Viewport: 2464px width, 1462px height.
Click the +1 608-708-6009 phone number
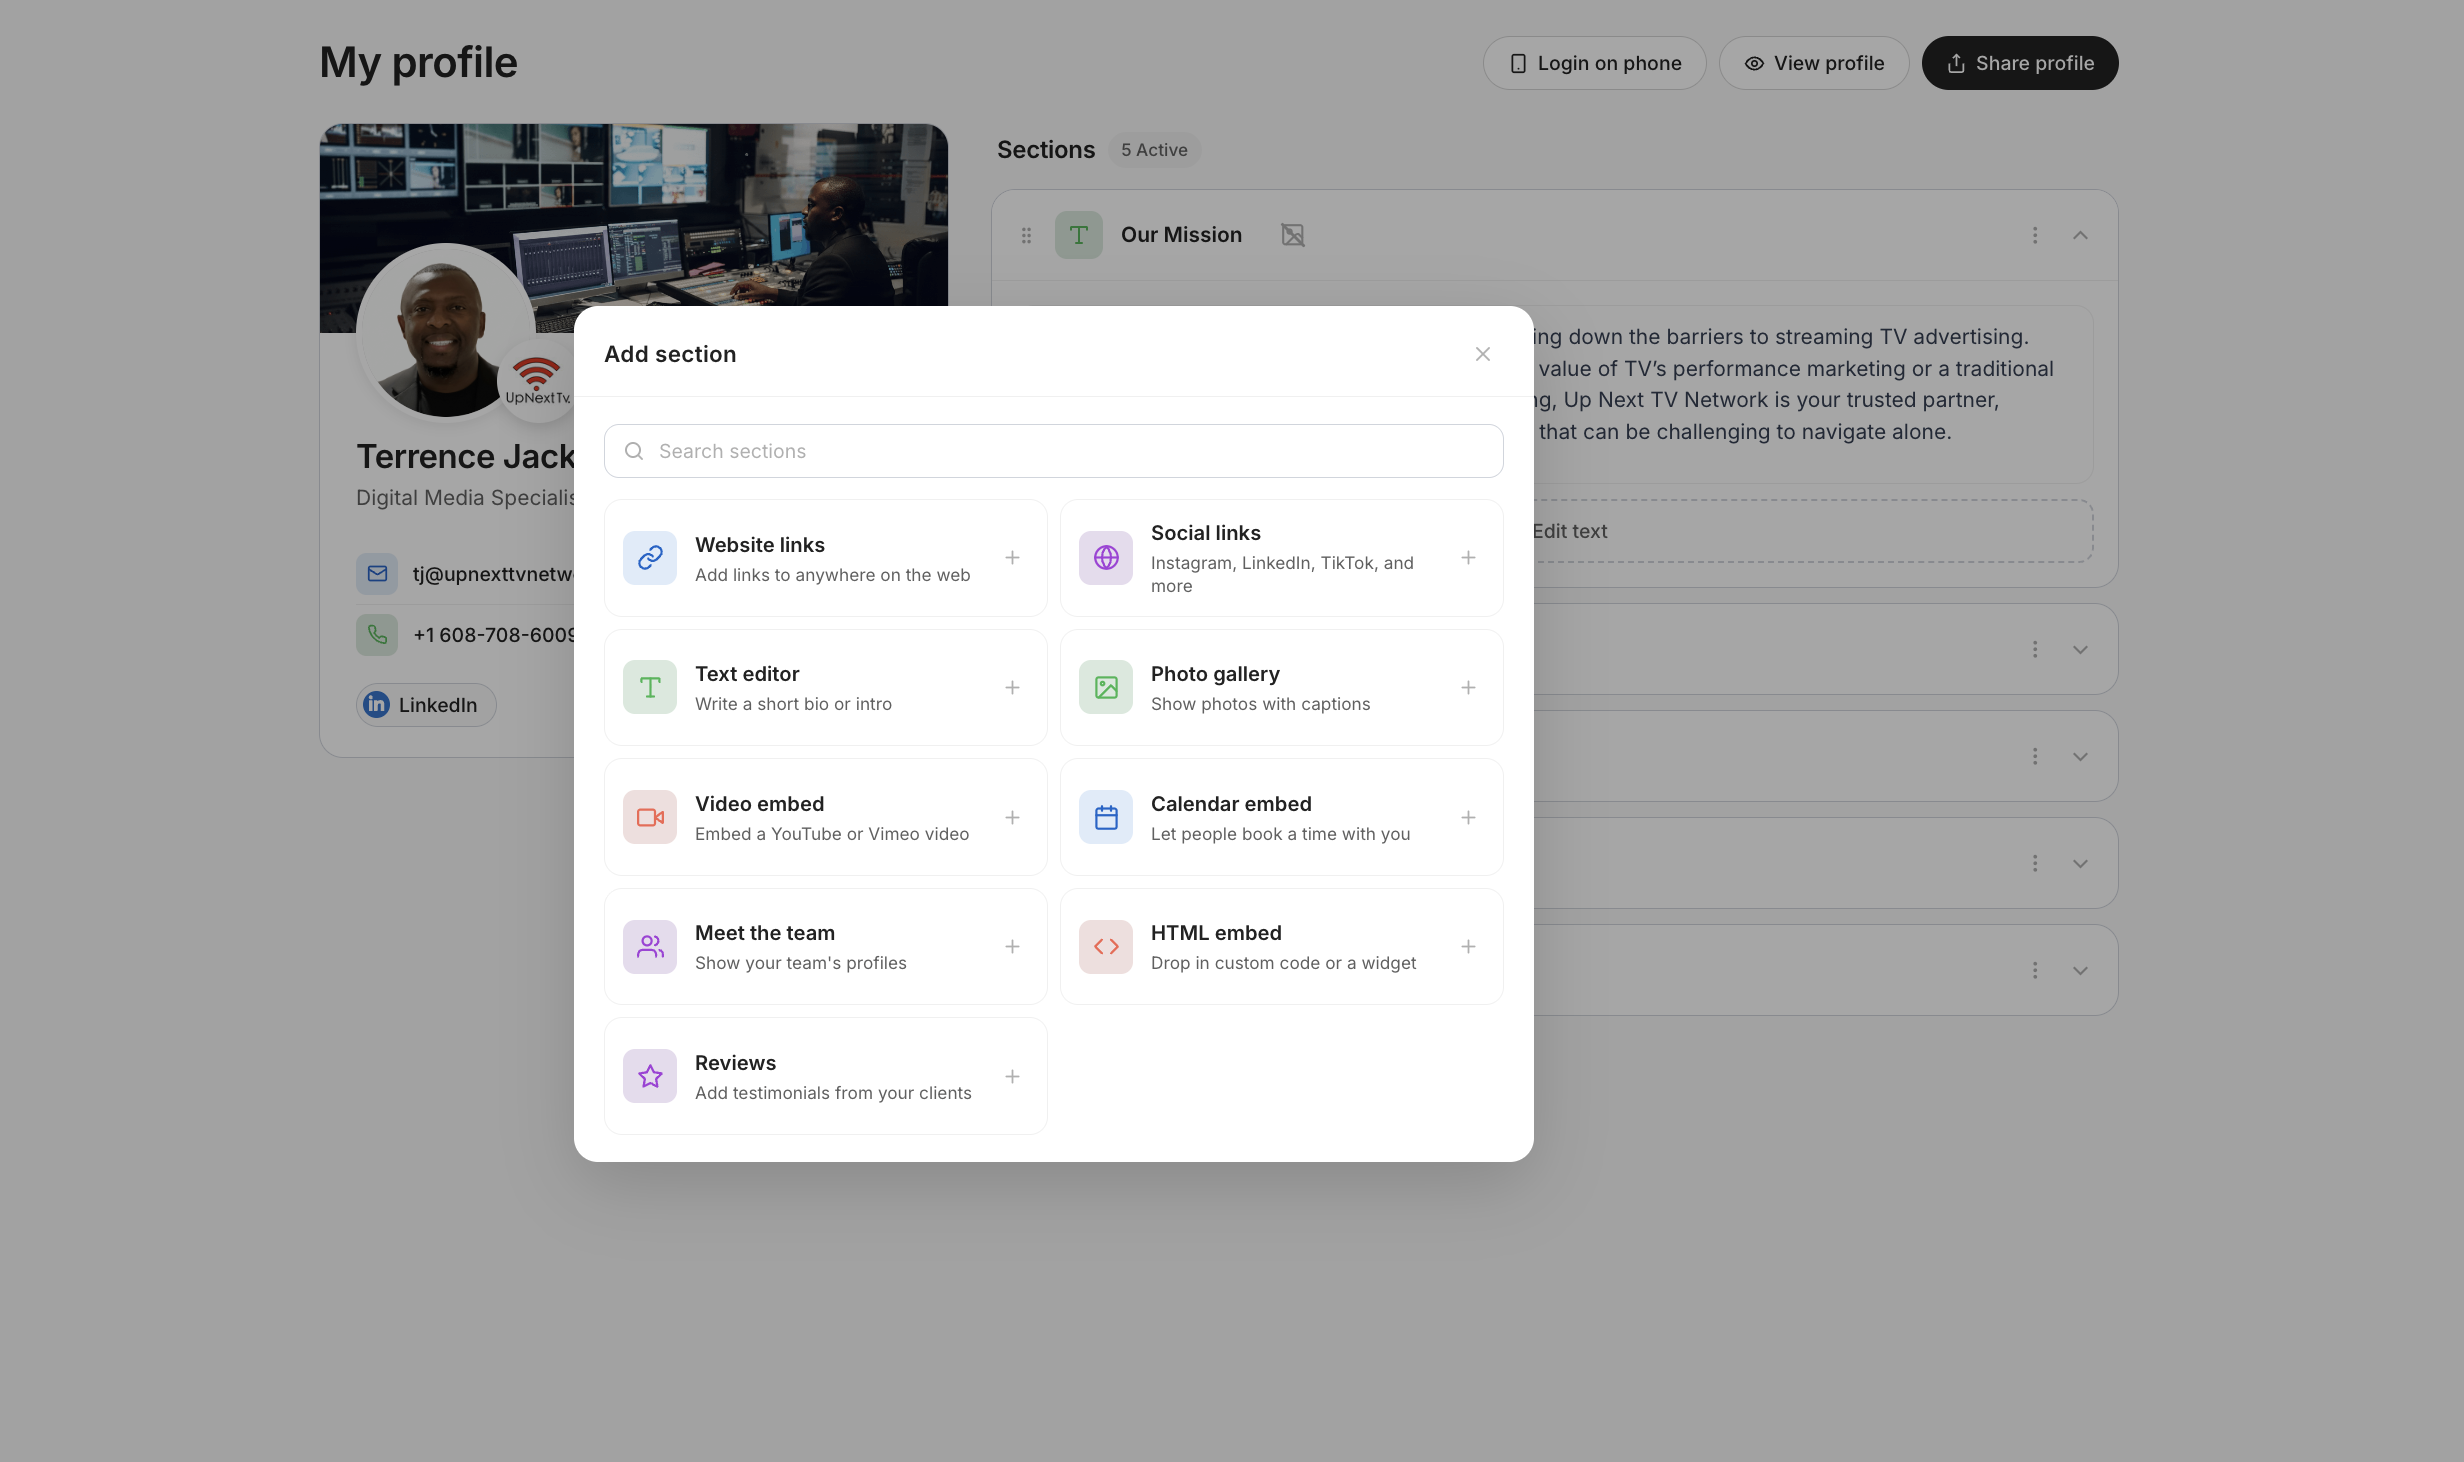494,635
